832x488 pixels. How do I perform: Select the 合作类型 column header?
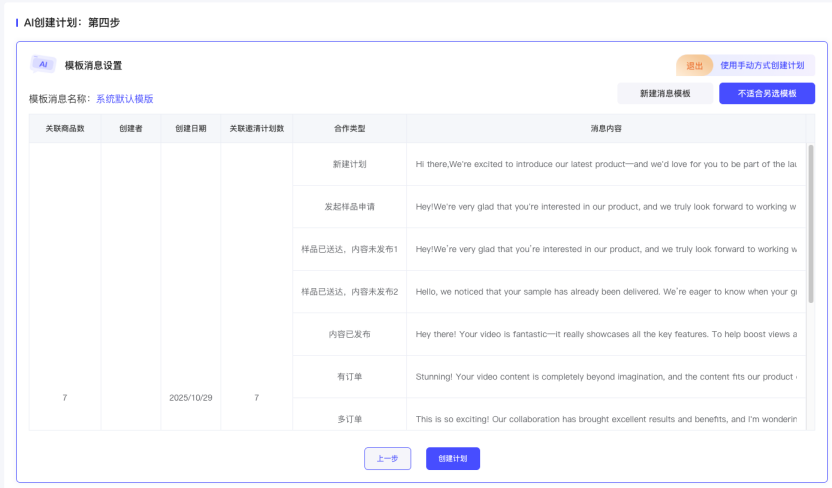(x=349, y=128)
